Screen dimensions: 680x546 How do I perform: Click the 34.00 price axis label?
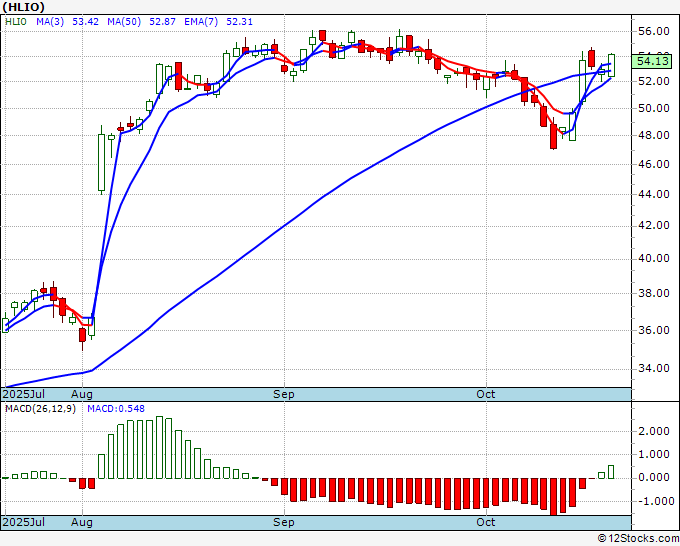pos(653,369)
